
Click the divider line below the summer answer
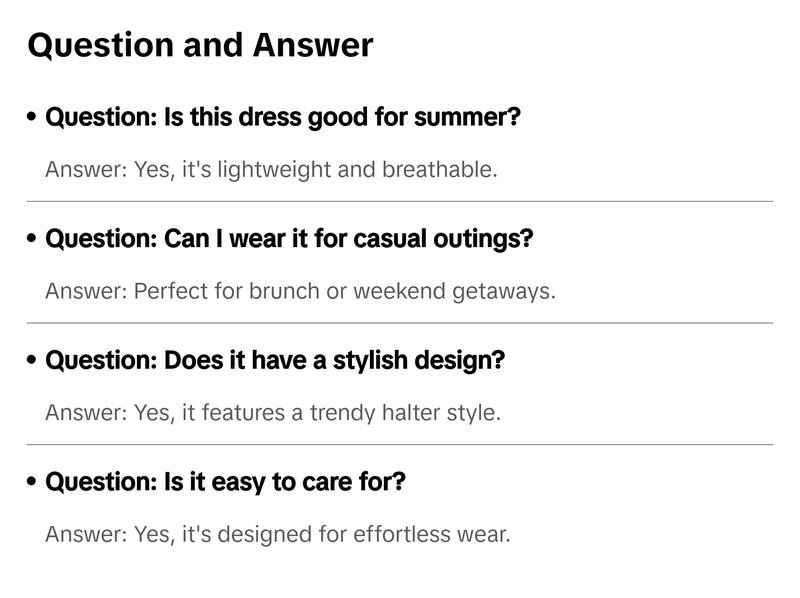tap(400, 201)
